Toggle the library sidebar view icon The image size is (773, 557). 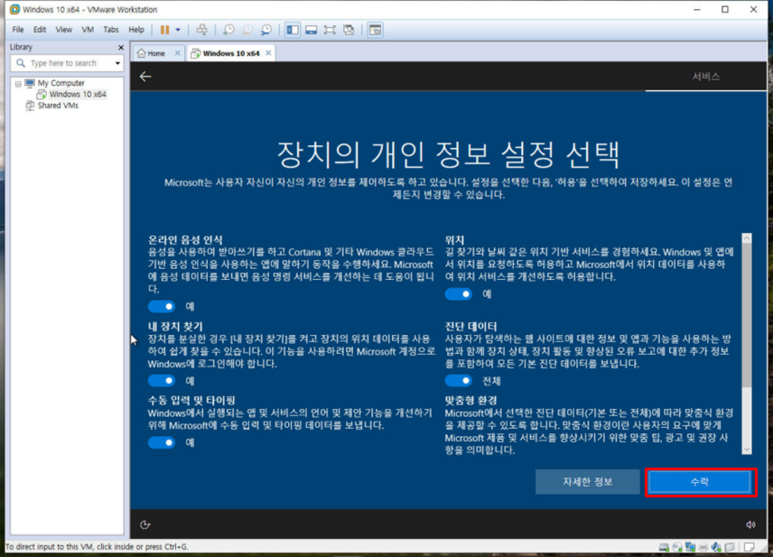pos(292,30)
